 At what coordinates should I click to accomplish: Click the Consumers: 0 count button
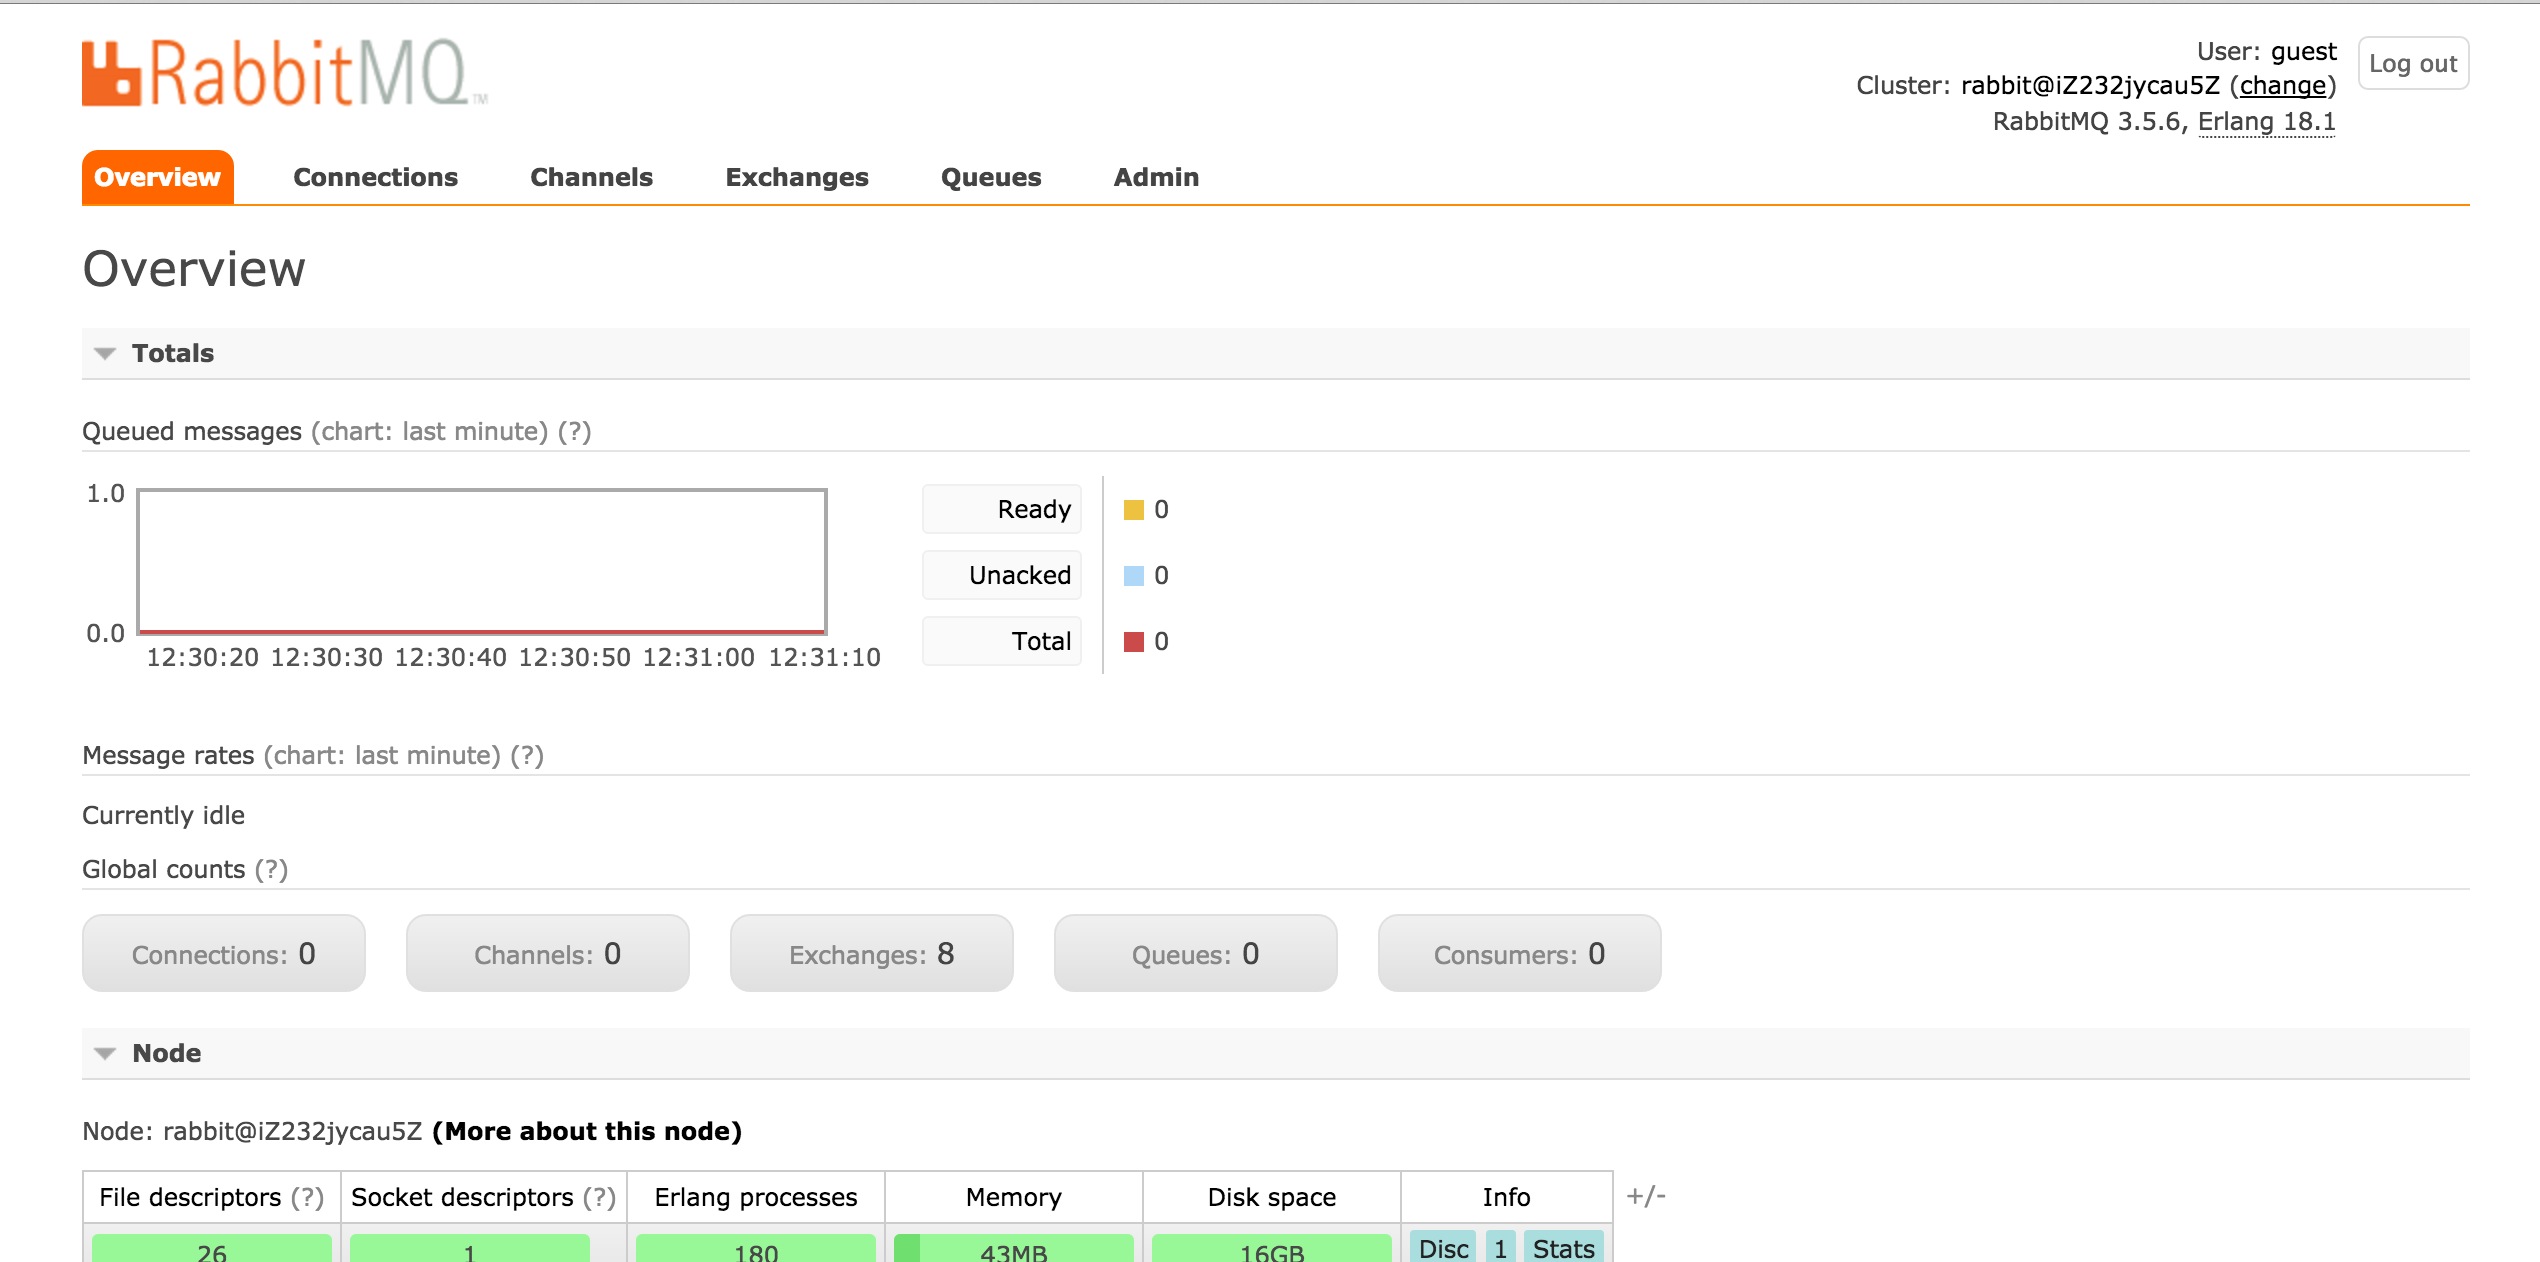click(1520, 954)
